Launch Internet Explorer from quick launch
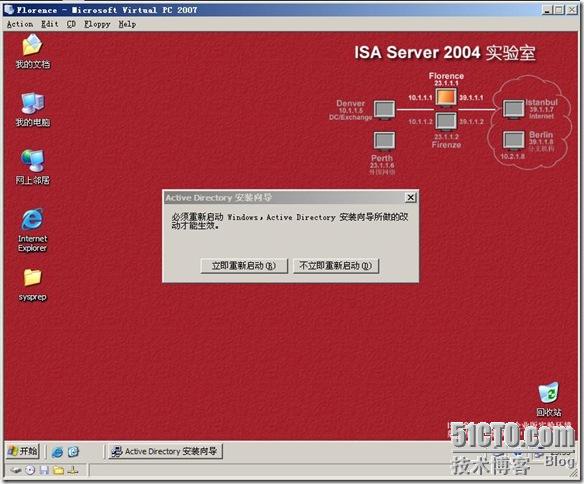This screenshot has width=584, height=484. 57,452
